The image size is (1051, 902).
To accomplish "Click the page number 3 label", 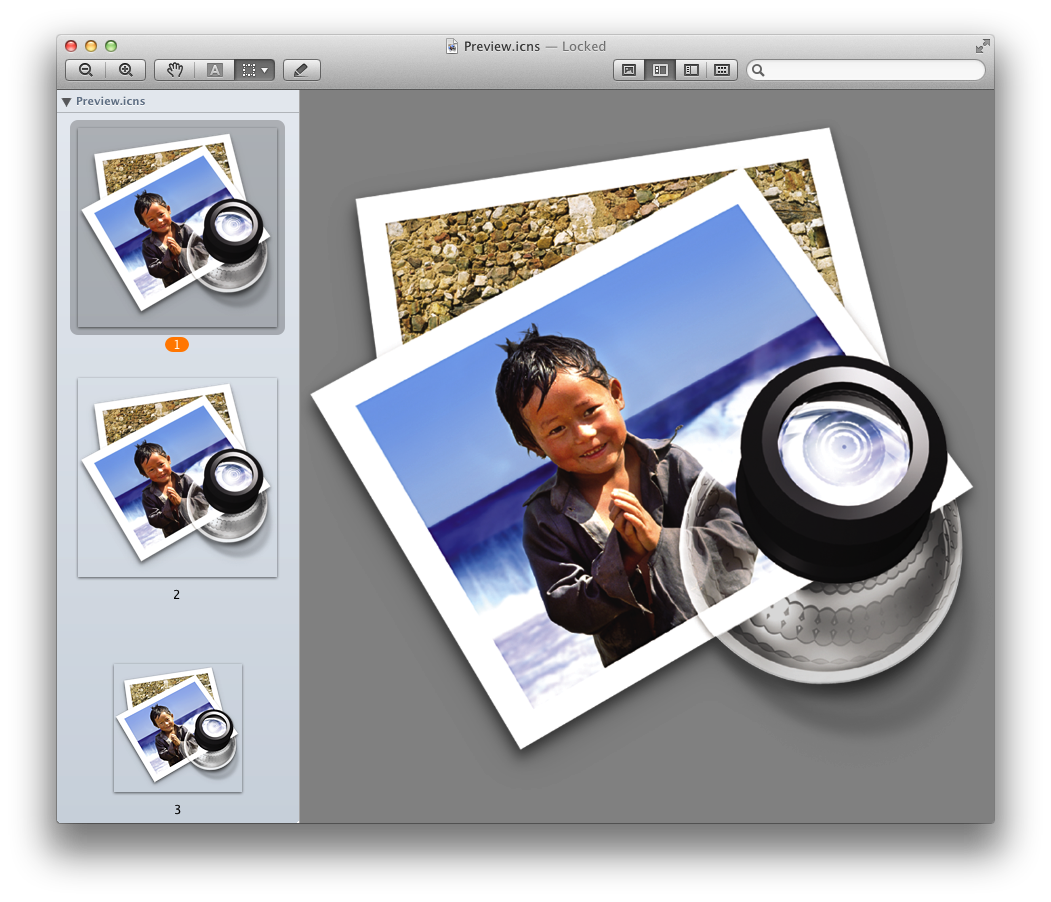I will pos(177,810).
